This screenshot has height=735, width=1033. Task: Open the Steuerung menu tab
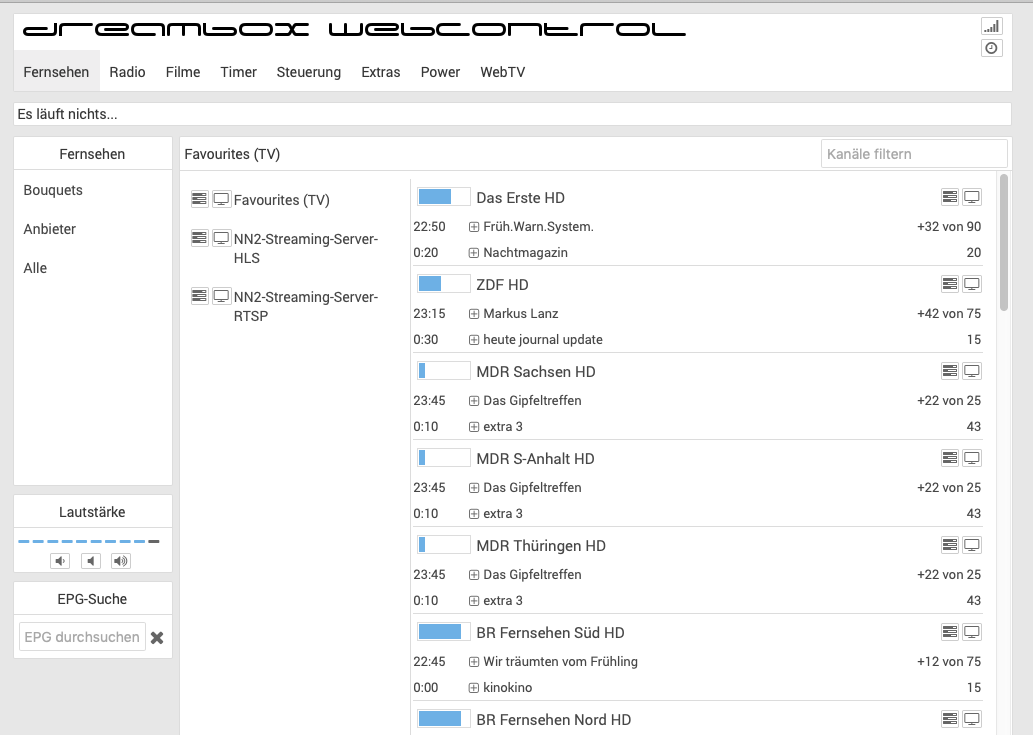[309, 72]
